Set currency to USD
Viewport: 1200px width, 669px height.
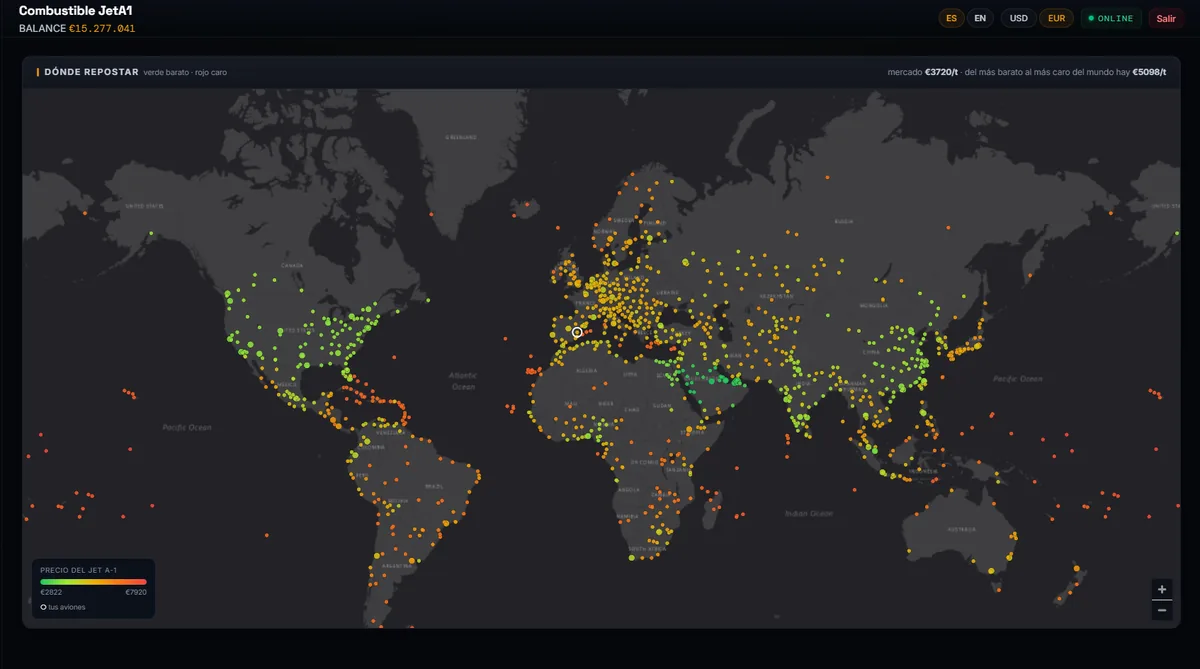pos(1019,18)
